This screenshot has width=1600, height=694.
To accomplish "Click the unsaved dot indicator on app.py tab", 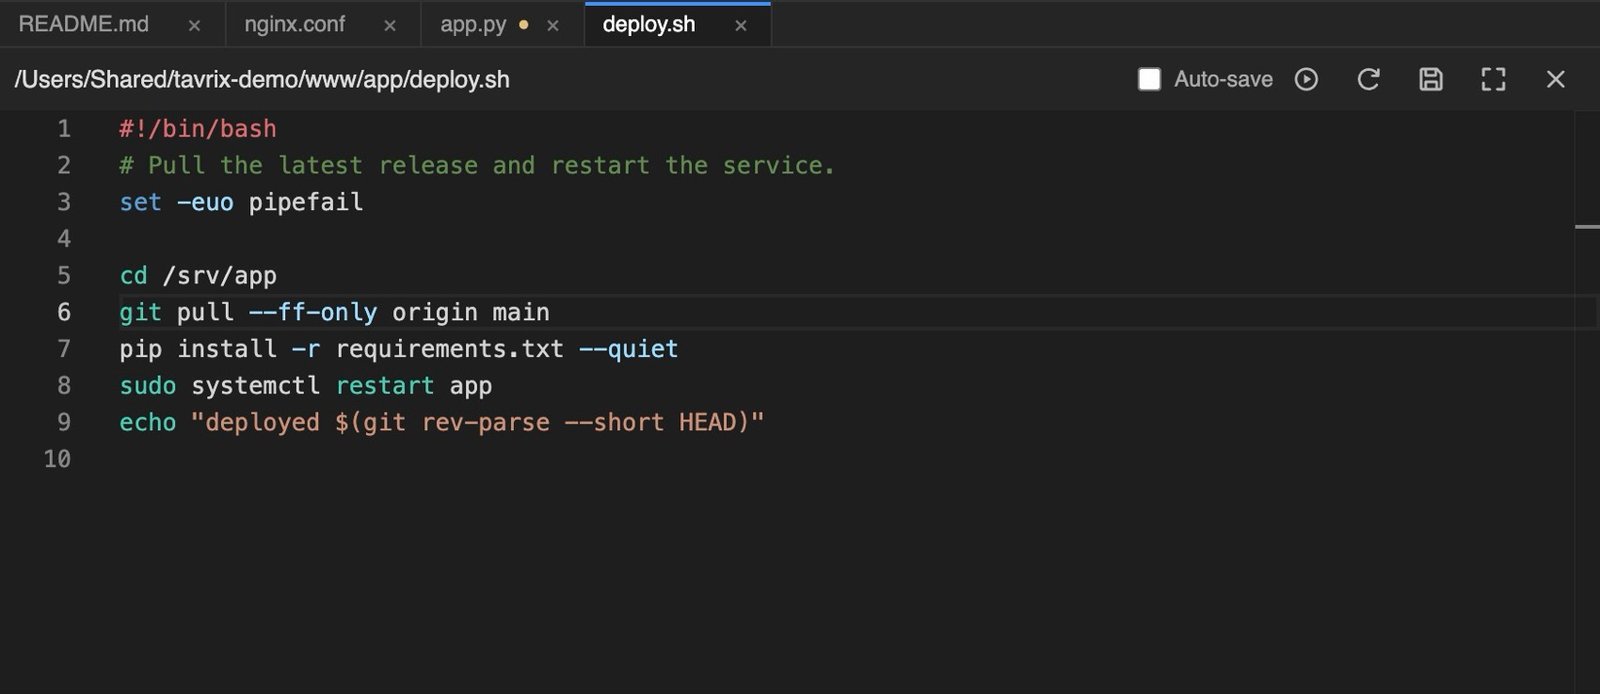I will pos(523,25).
